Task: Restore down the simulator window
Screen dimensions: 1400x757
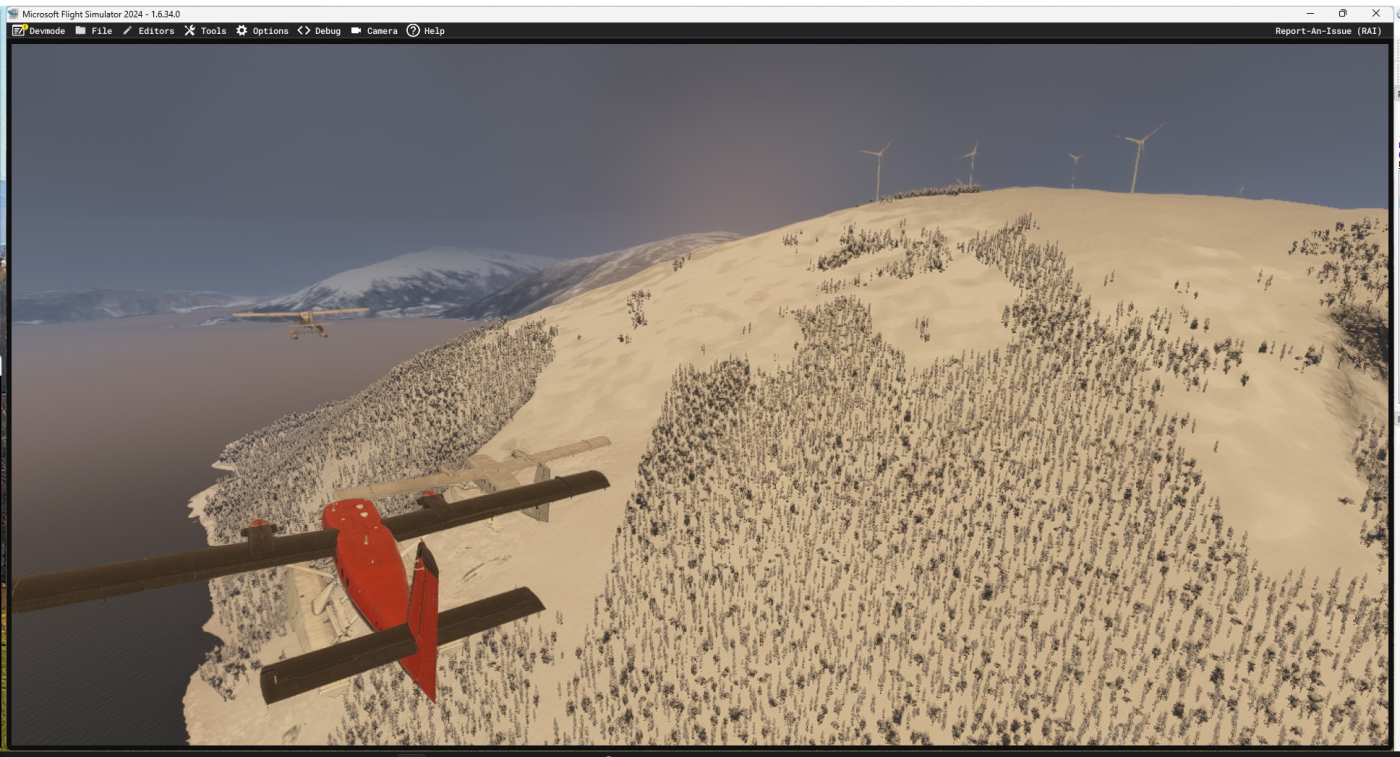Action: (x=1343, y=13)
